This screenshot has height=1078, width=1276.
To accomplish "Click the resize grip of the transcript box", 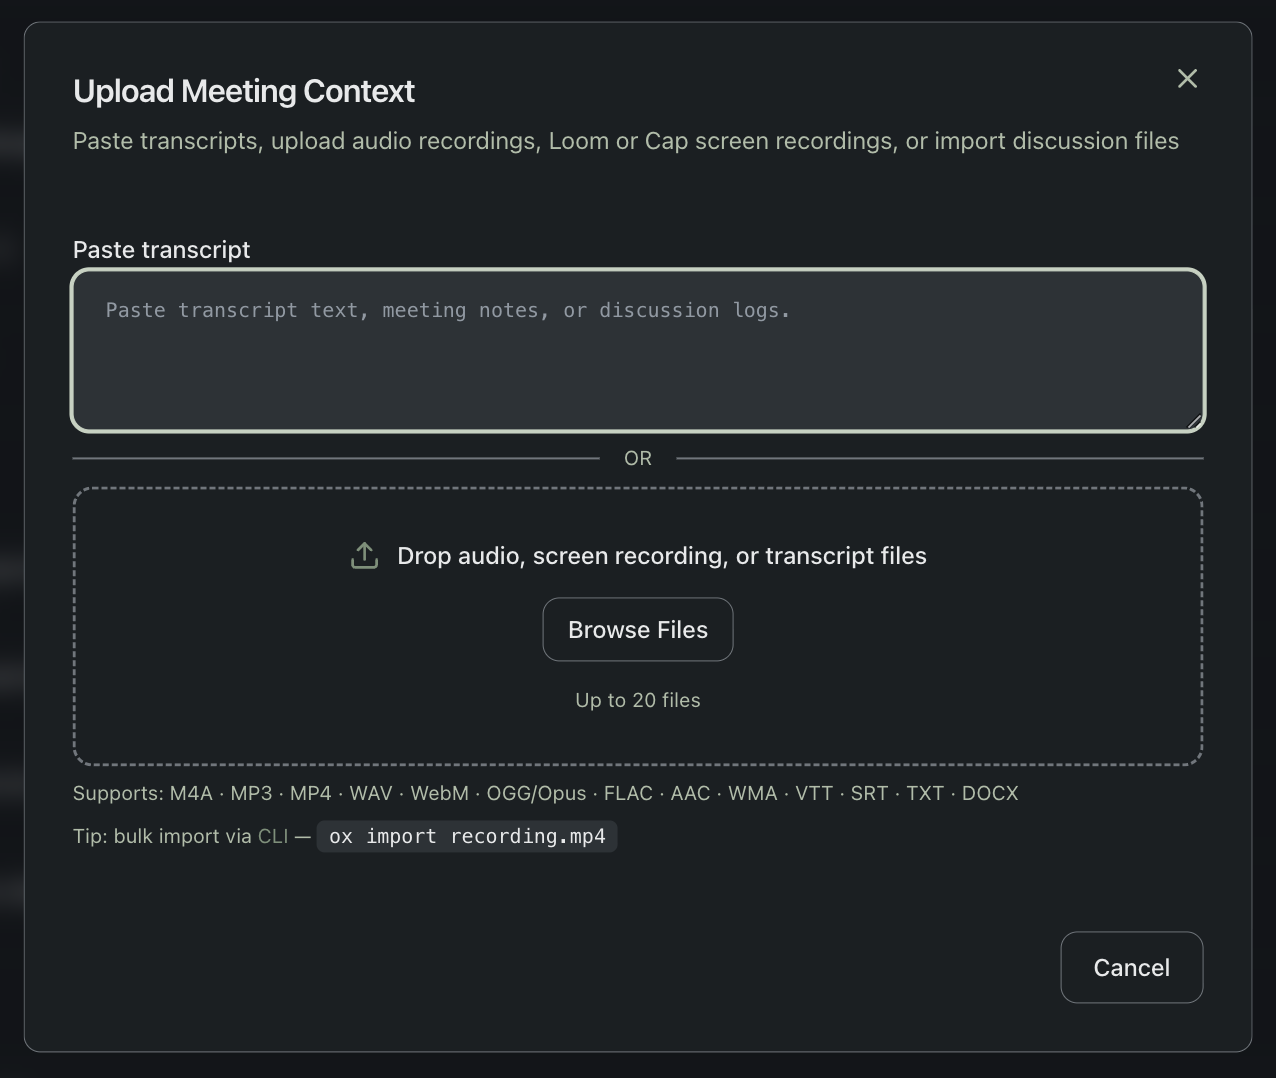I will click(1196, 422).
